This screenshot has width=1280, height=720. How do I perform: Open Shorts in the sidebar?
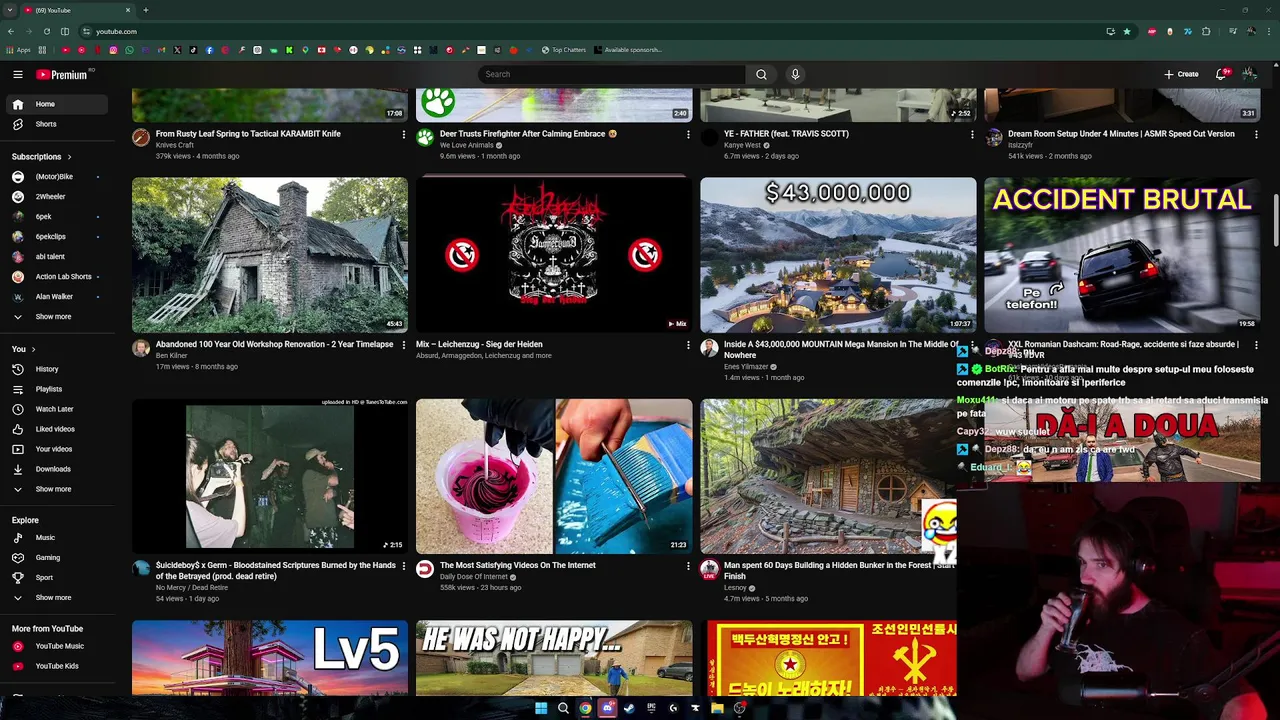pos(58,124)
